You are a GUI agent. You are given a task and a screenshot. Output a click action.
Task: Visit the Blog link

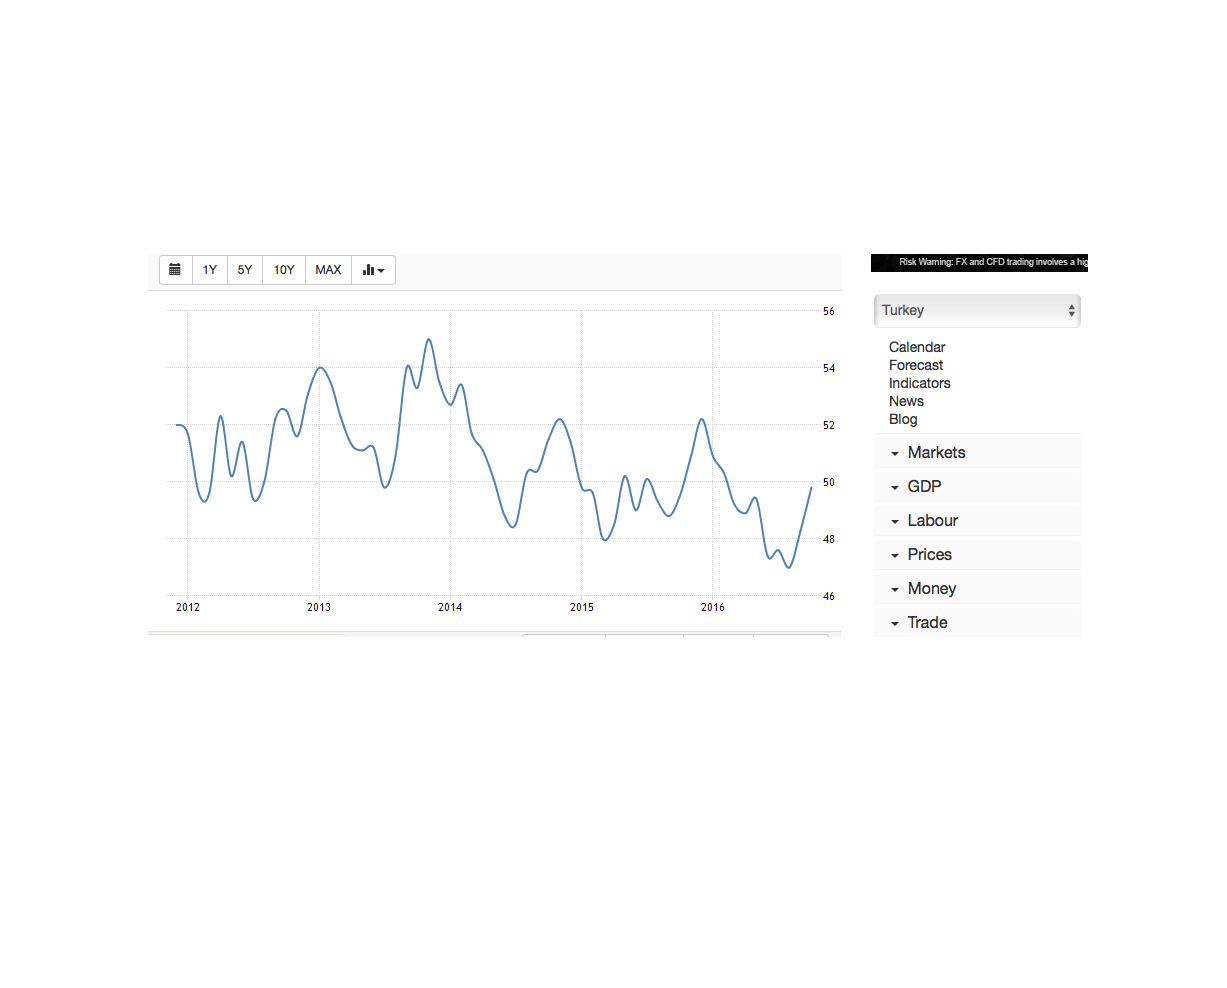tap(903, 419)
